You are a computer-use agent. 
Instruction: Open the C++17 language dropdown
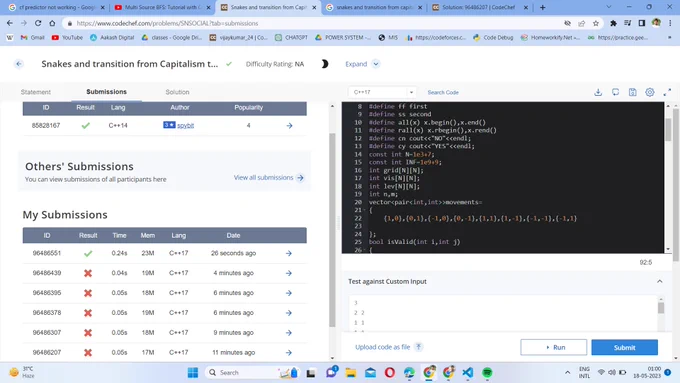[x=382, y=92]
